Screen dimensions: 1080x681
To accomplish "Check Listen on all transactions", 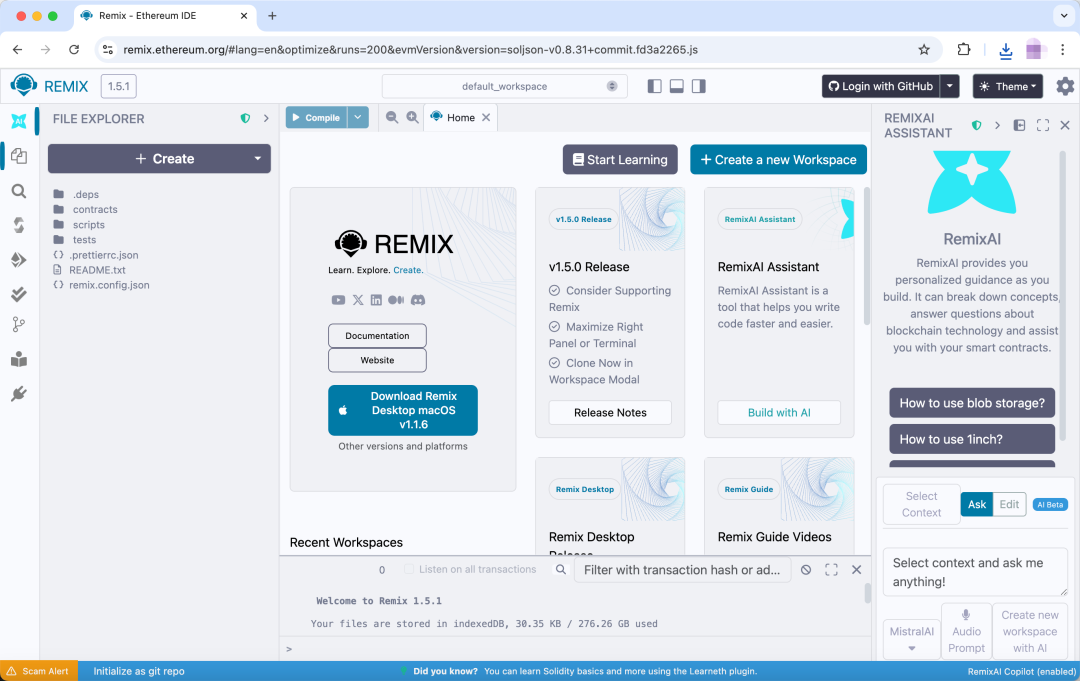I will point(409,569).
